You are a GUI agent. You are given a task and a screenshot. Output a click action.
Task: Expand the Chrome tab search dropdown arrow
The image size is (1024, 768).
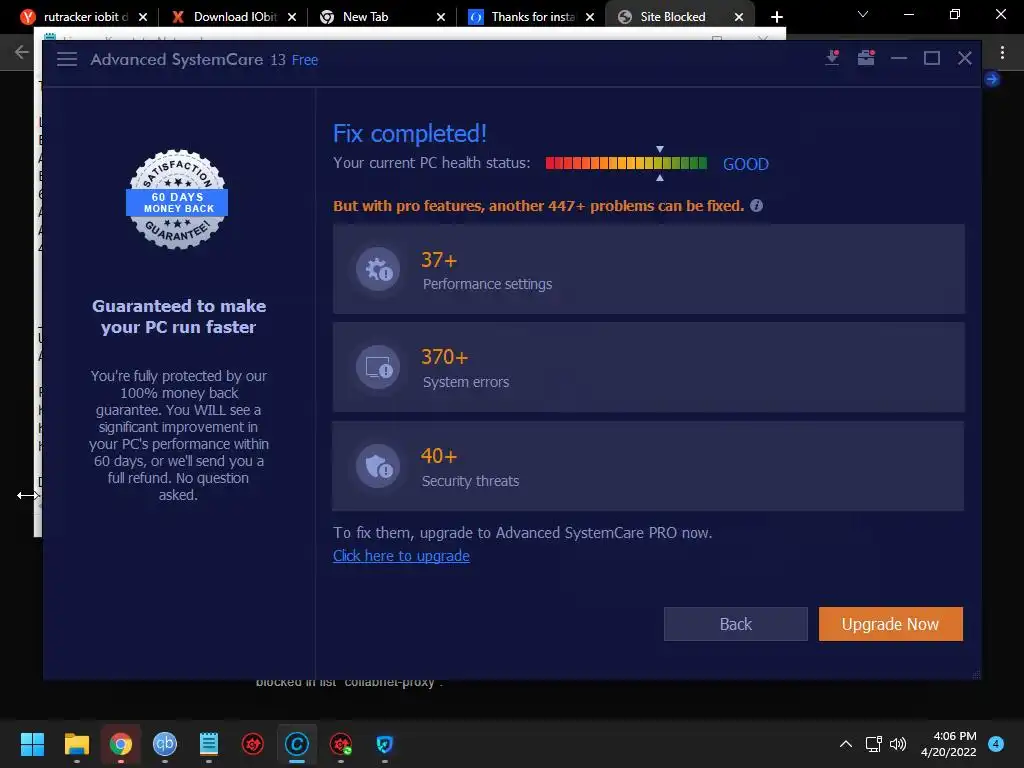(x=863, y=14)
